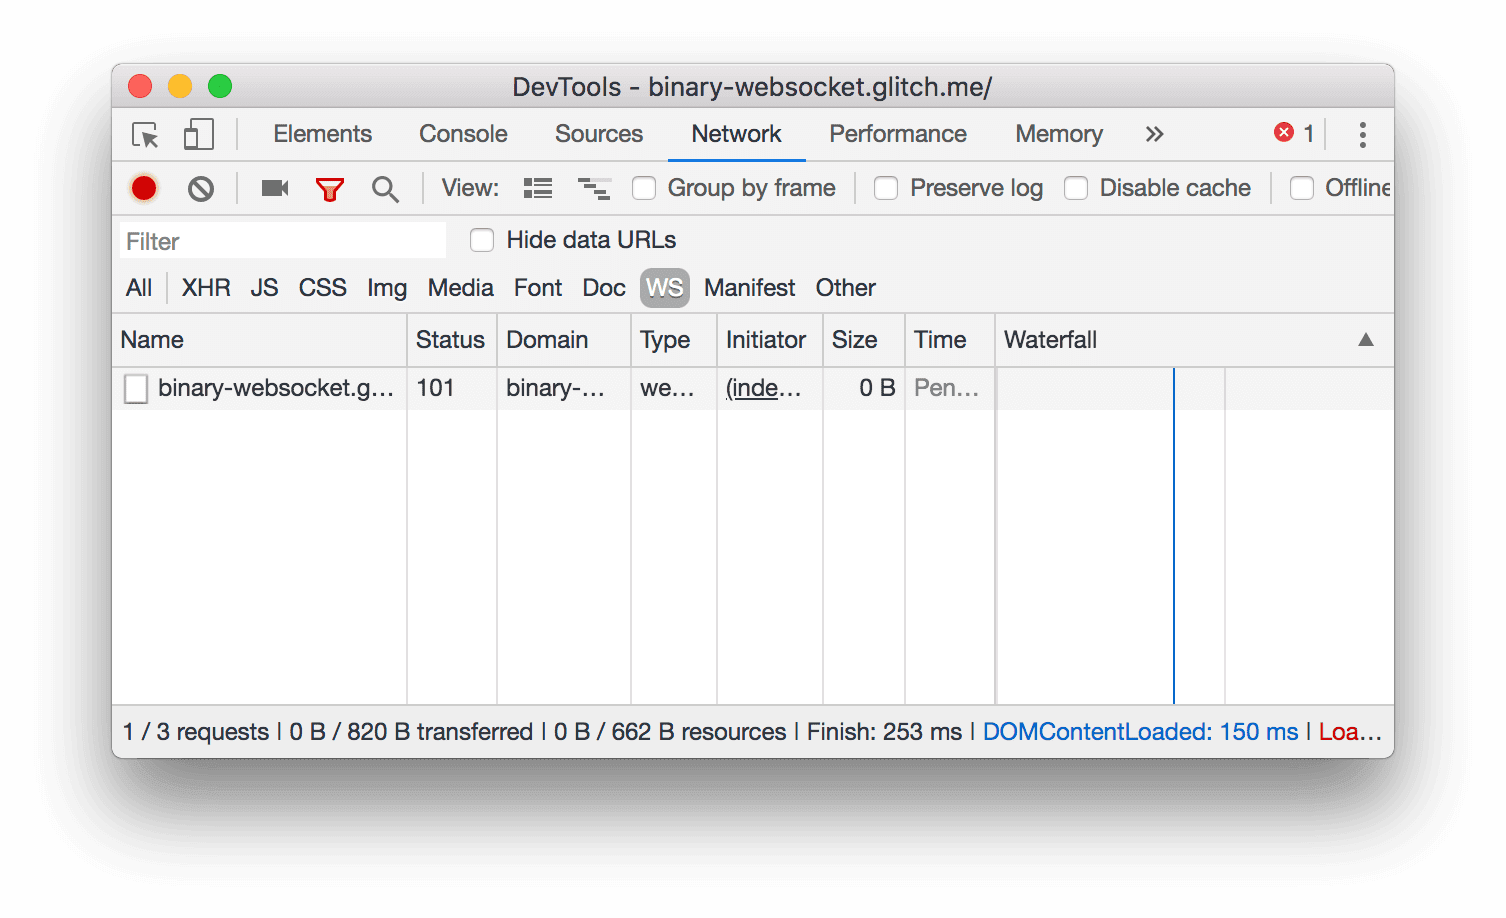Open the network filter funnel
Image resolution: width=1506 pixels, height=918 pixels.
pos(330,188)
